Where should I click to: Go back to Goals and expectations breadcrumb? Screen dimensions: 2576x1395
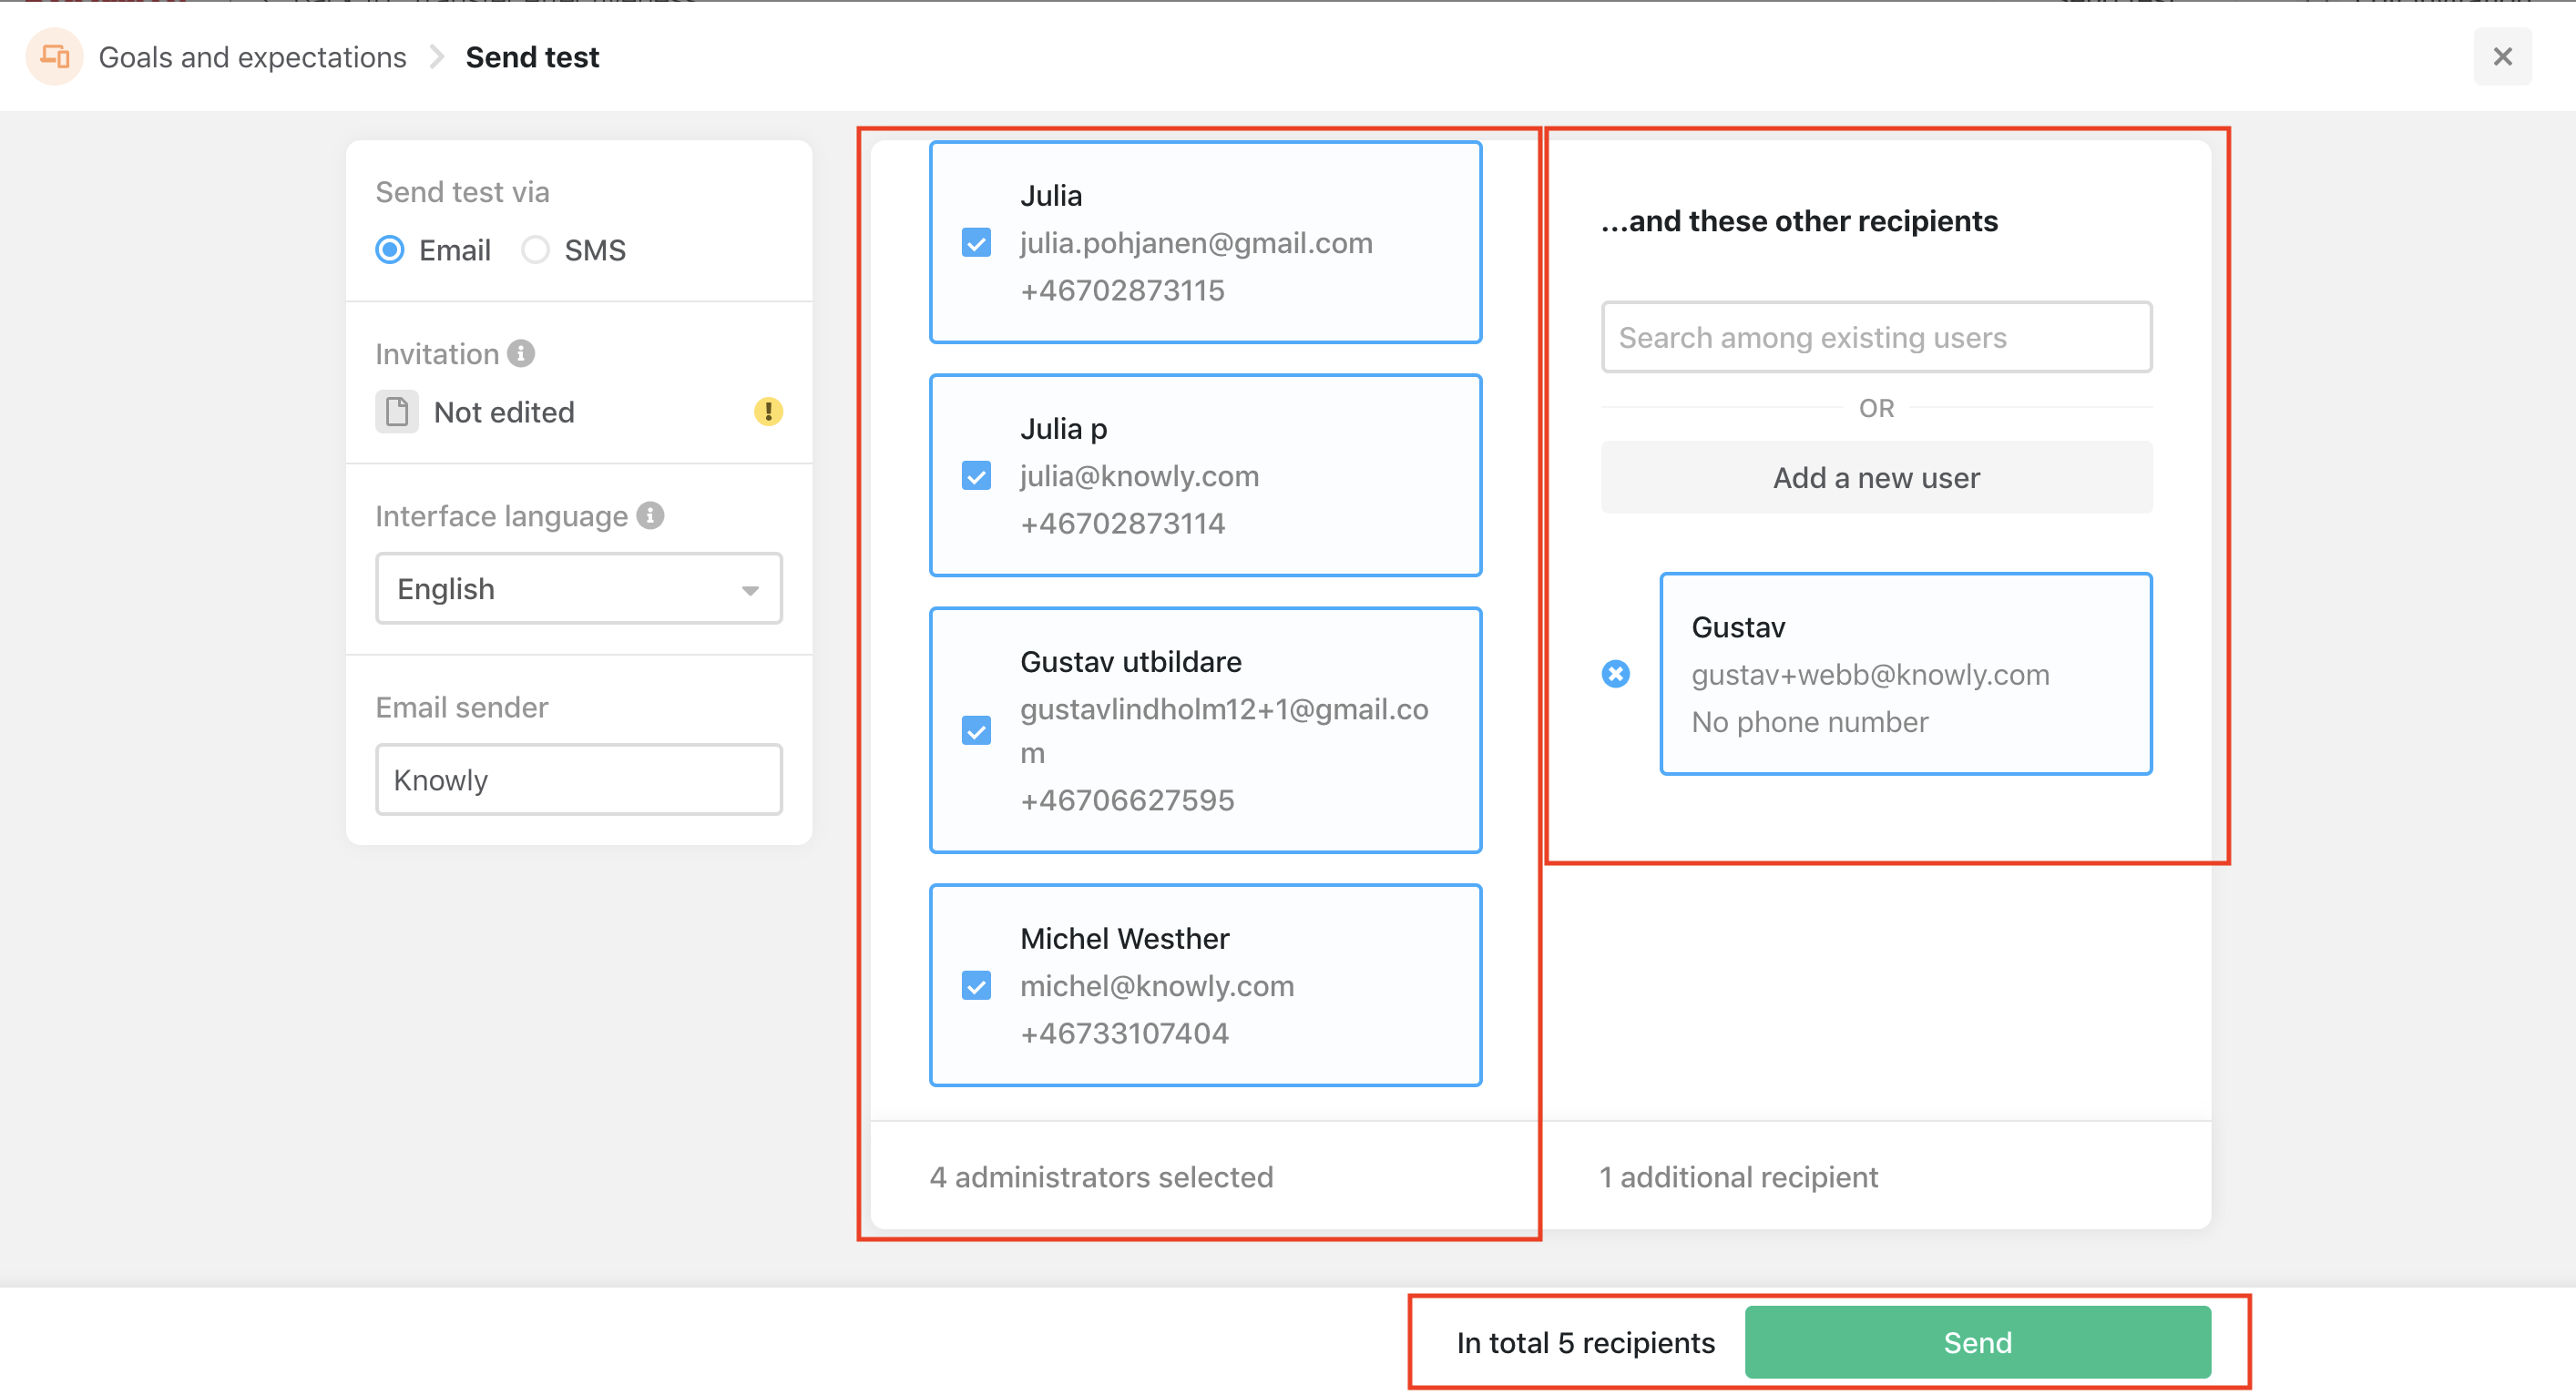pyautogui.click(x=252, y=57)
